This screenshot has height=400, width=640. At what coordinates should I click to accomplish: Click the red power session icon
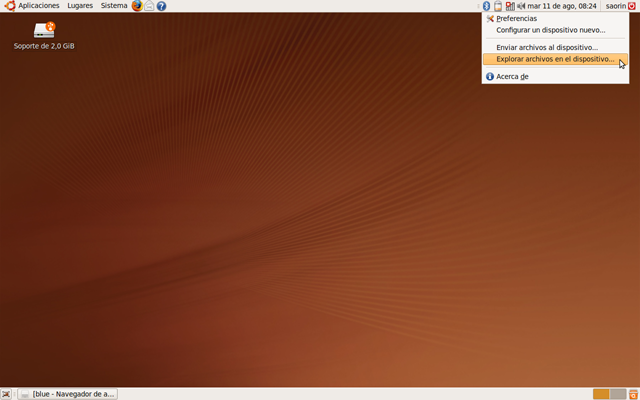[633, 6]
